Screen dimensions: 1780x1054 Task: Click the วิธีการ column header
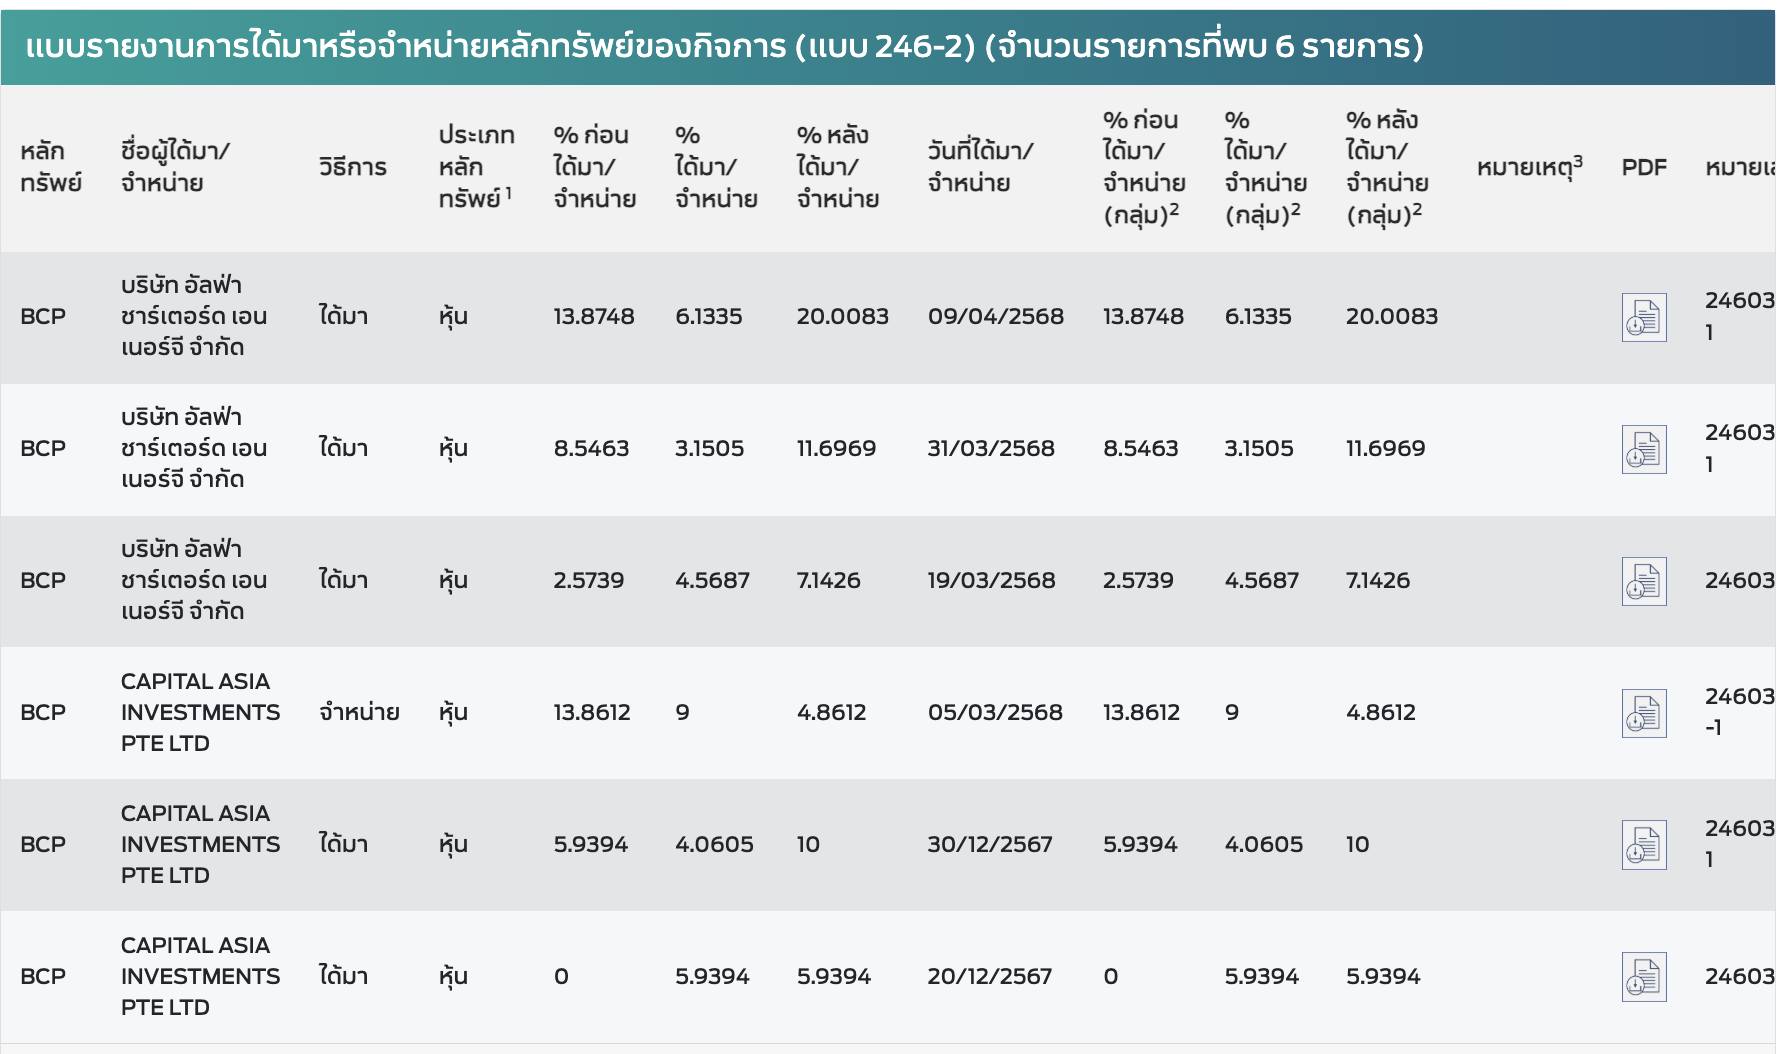coord(352,167)
